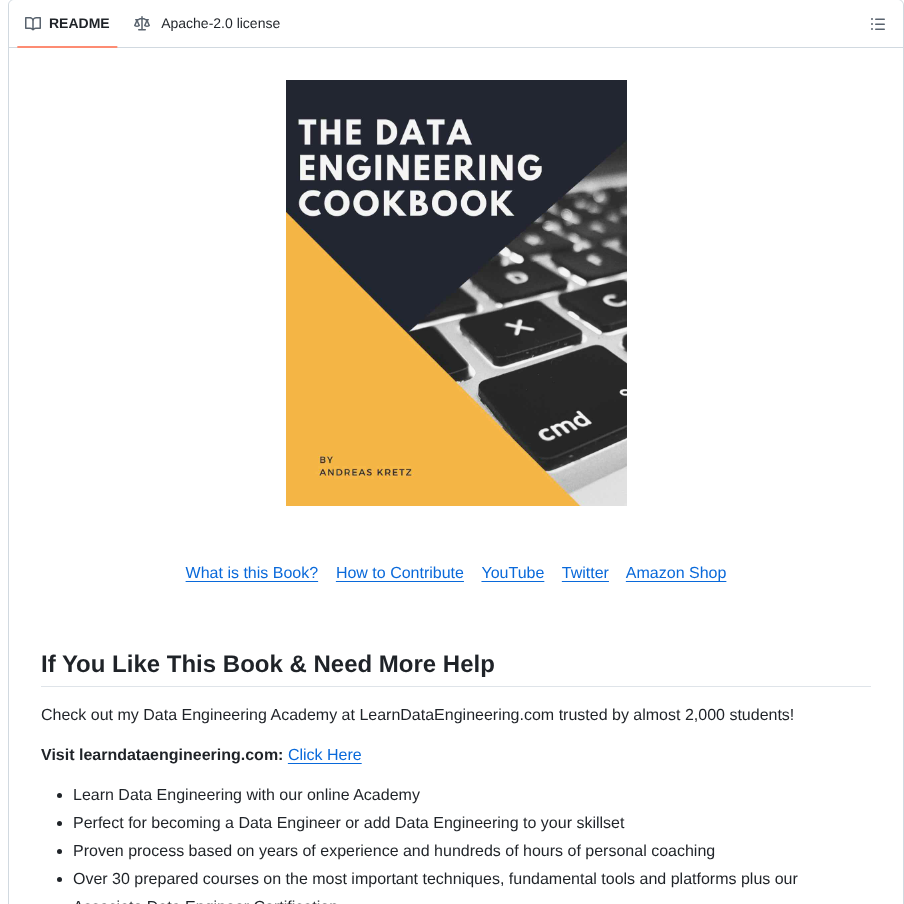Image resolution: width=904 pixels, height=904 pixels.
Task: Open the README outline menu icon
Action: 878,24
